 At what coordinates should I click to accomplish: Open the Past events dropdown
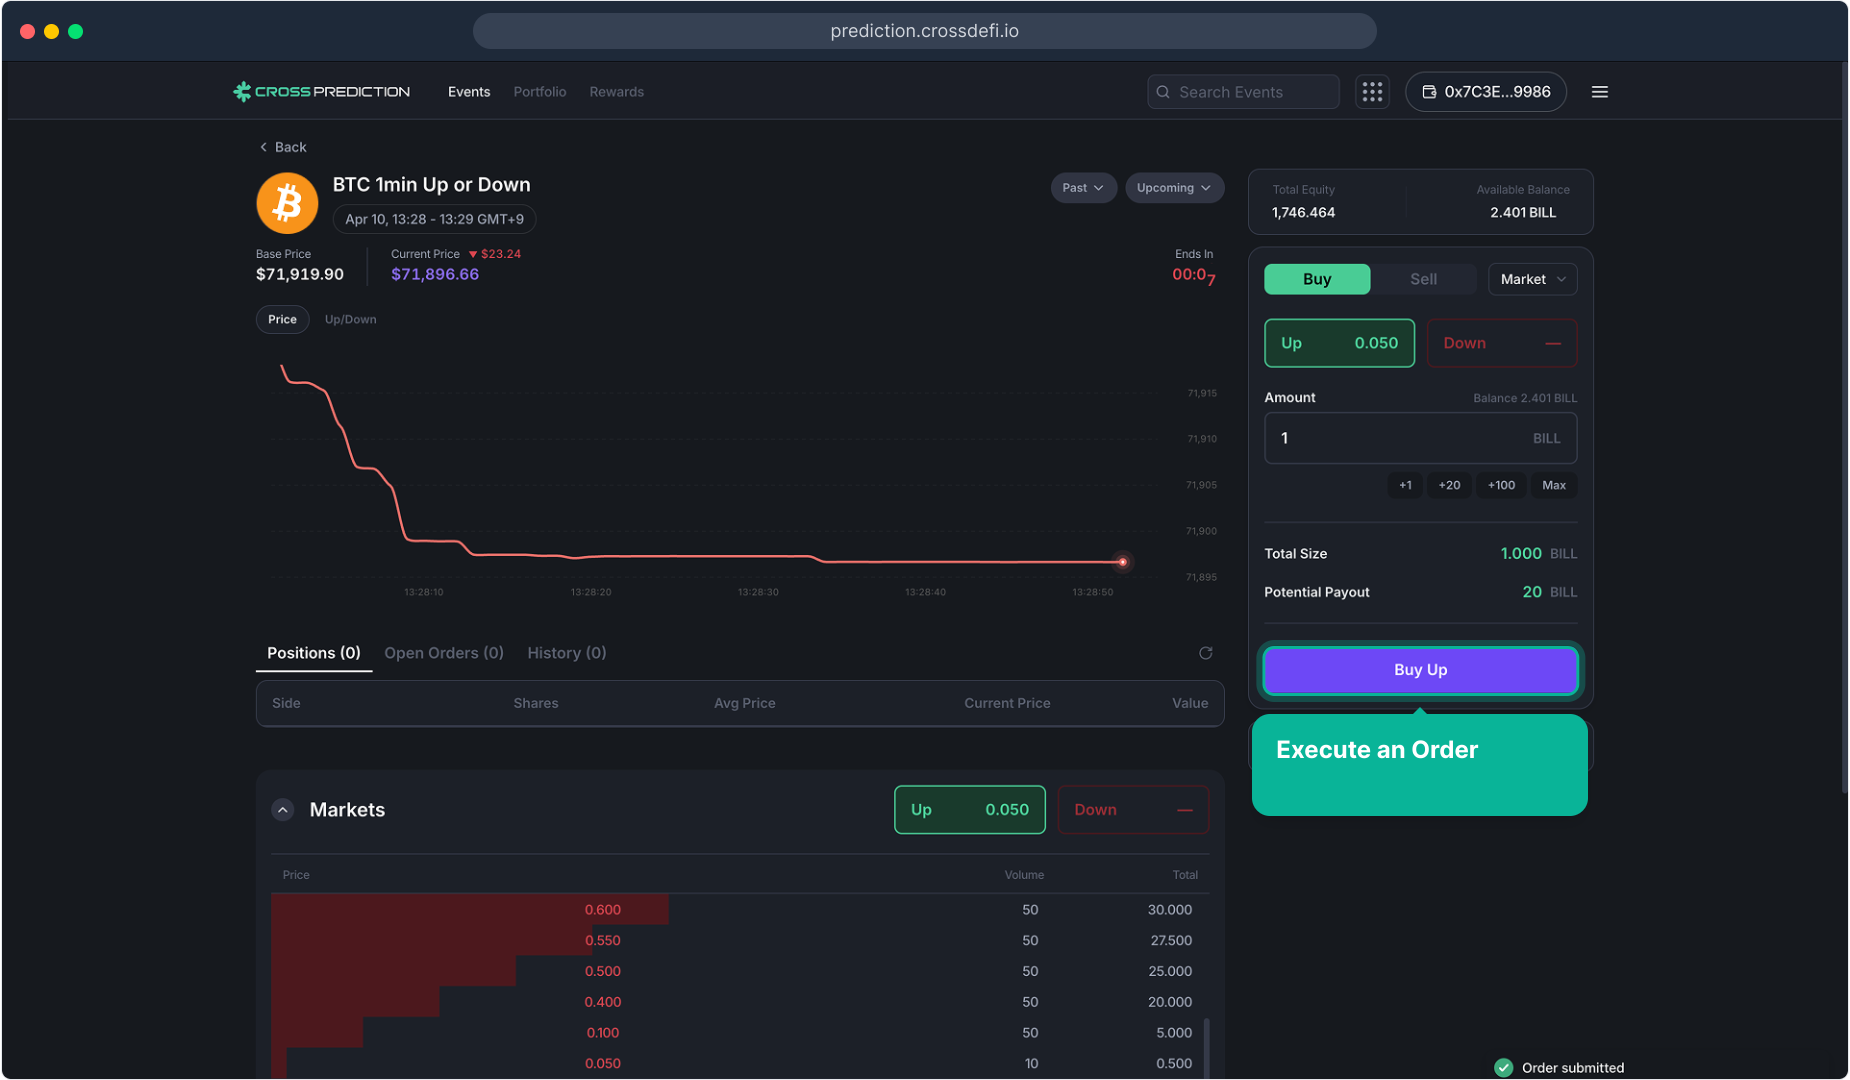[1083, 188]
